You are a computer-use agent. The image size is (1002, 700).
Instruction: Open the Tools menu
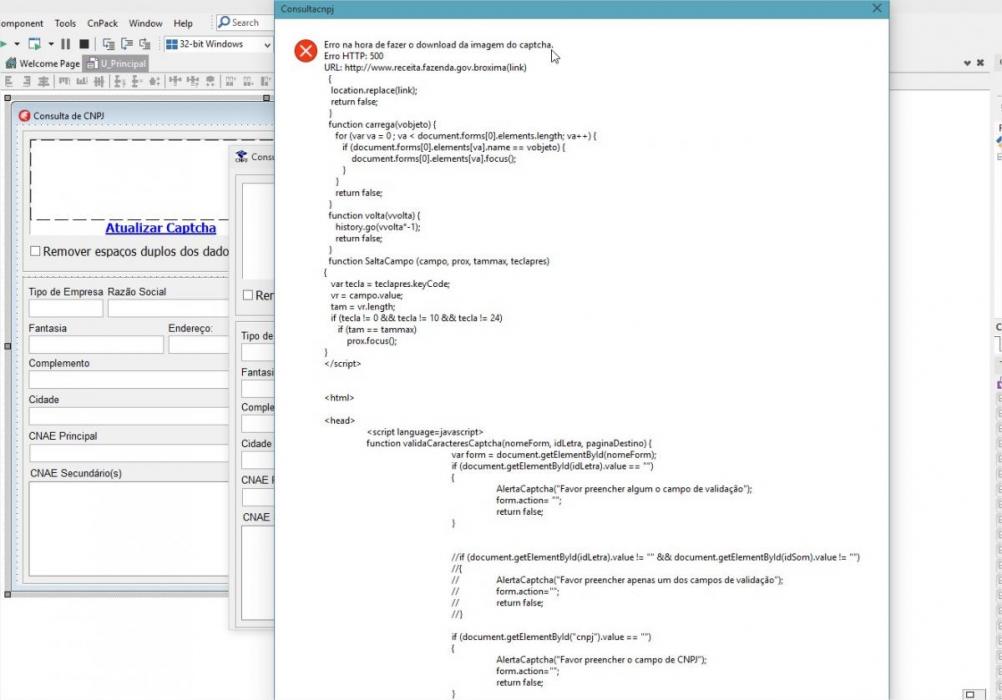pos(65,24)
